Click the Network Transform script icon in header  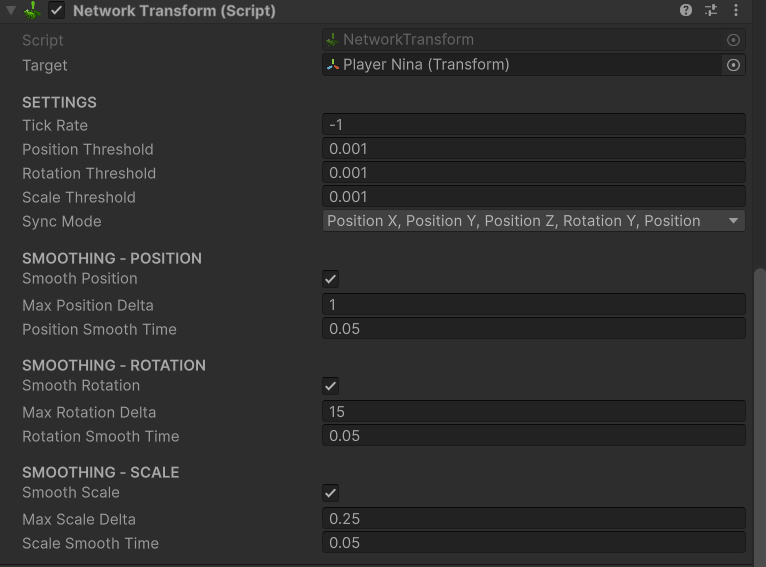pos(33,10)
